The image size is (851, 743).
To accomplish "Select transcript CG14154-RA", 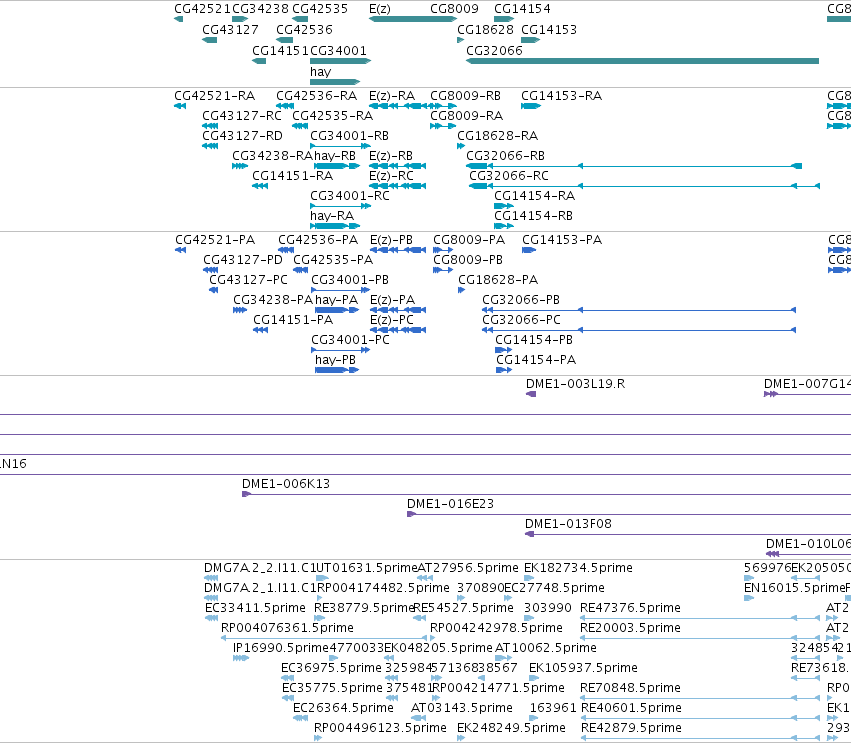I will point(534,196).
